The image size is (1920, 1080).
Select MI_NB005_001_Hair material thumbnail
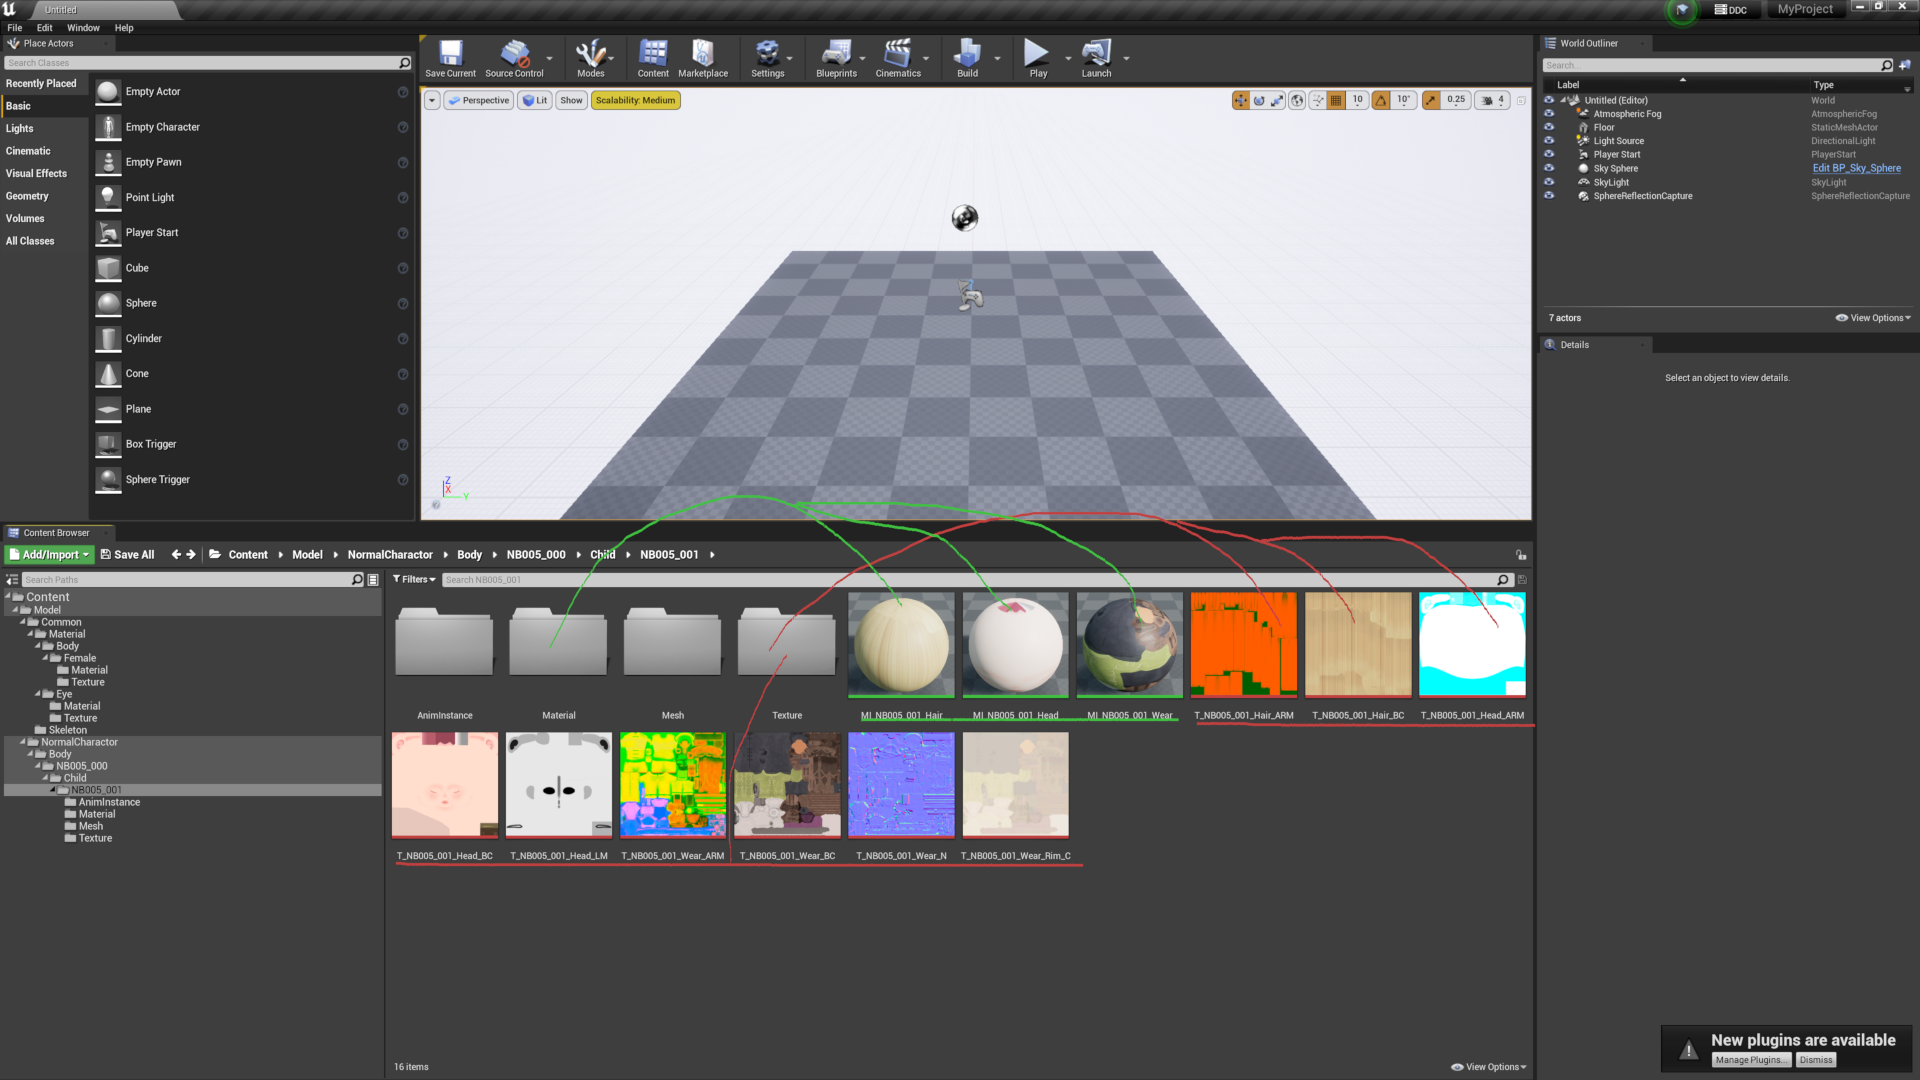click(901, 644)
